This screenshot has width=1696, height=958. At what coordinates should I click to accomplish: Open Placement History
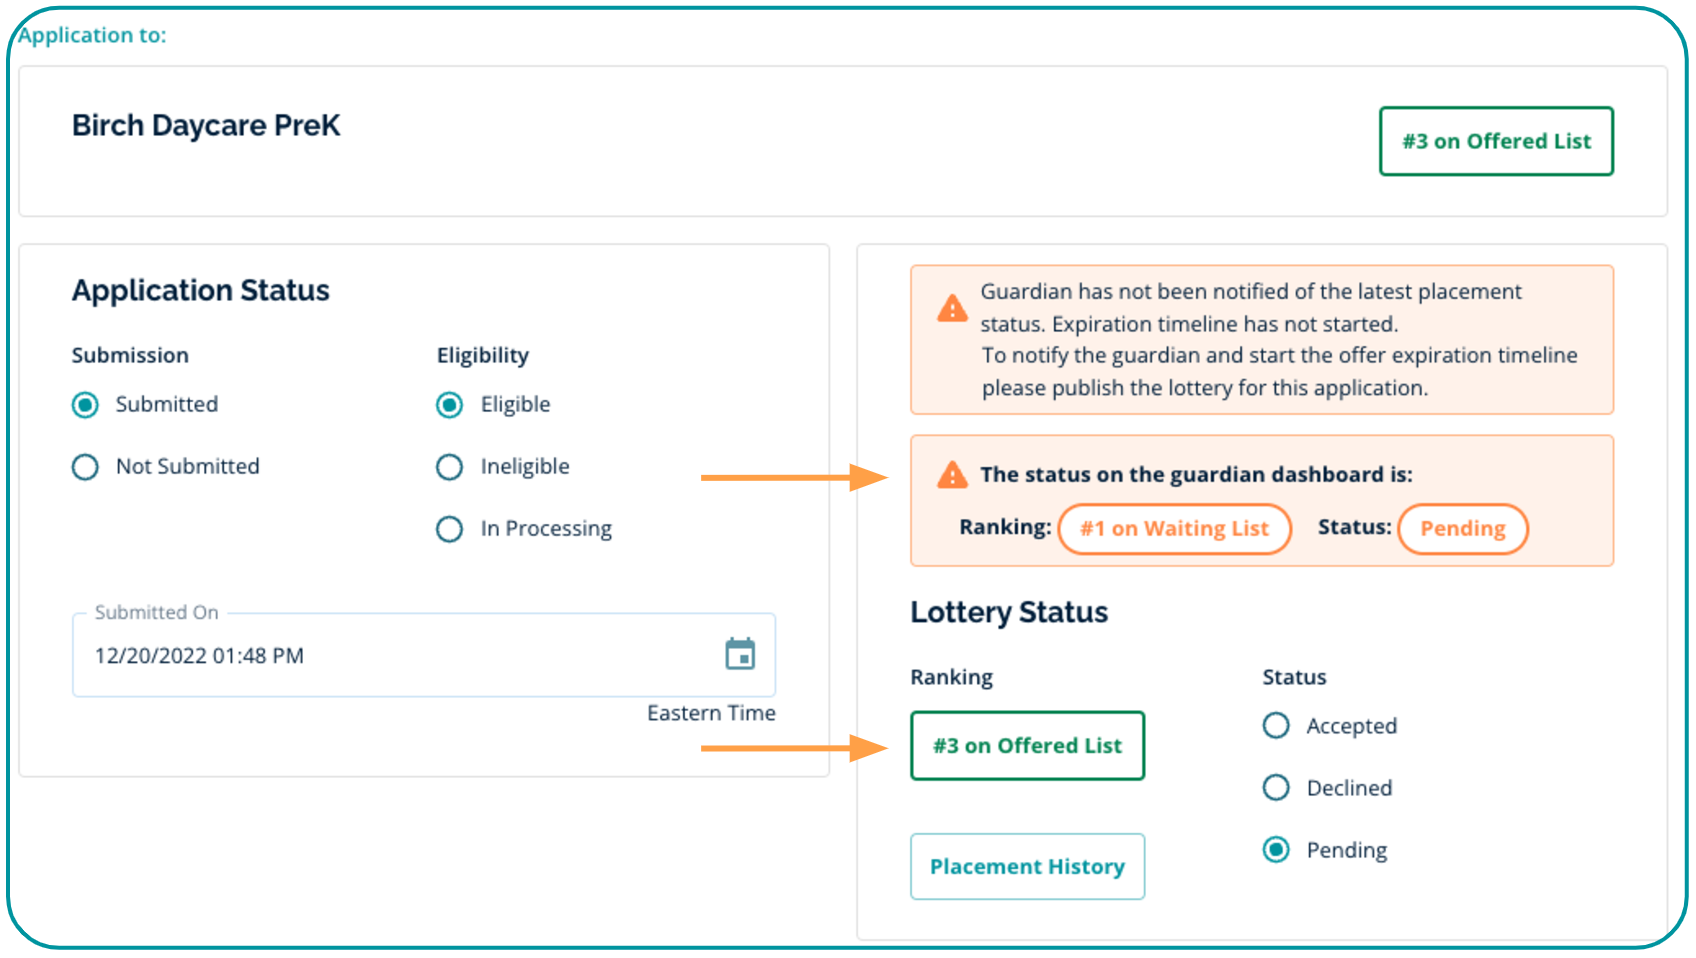coord(1027,866)
